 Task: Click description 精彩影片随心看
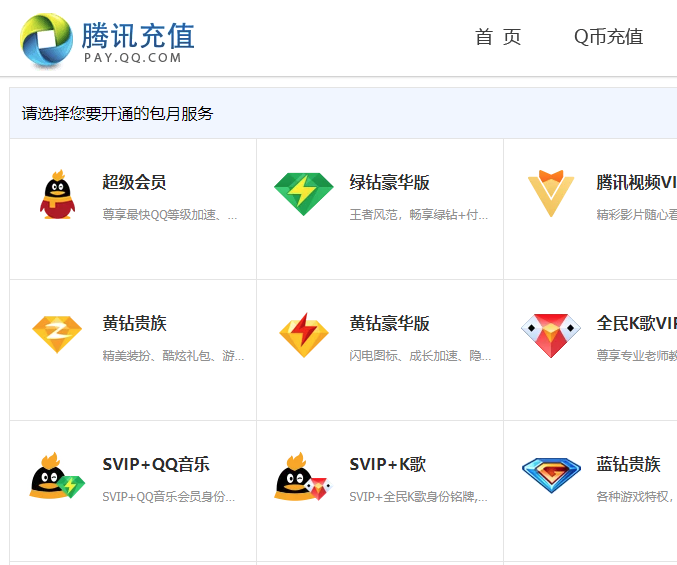[636, 215]
